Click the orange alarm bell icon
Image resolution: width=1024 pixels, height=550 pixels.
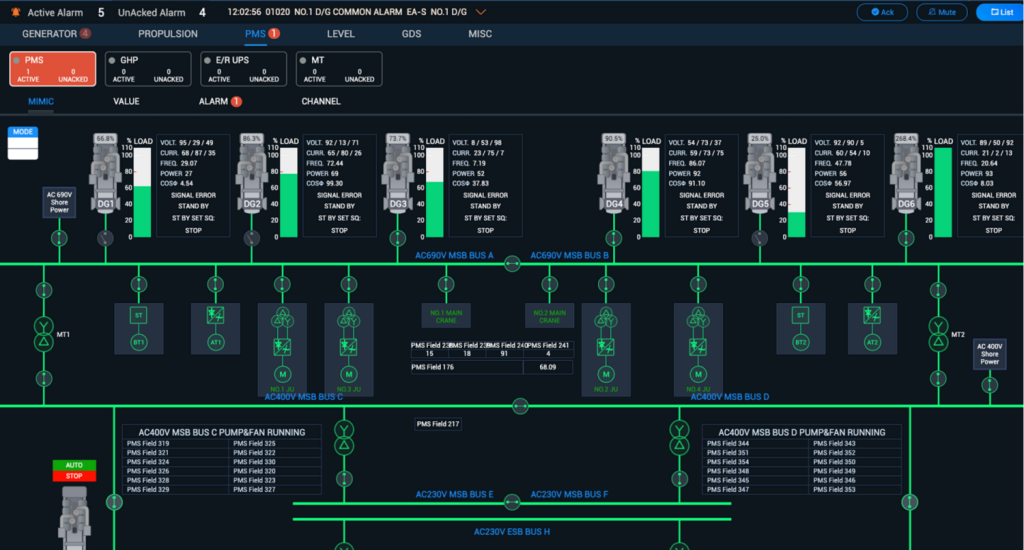[14, 13]
